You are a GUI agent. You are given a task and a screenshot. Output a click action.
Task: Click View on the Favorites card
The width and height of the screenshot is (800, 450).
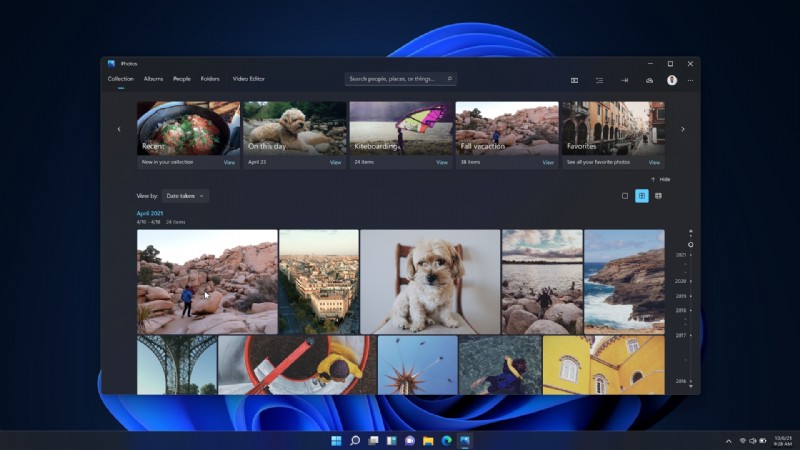(x=654, y=162)
